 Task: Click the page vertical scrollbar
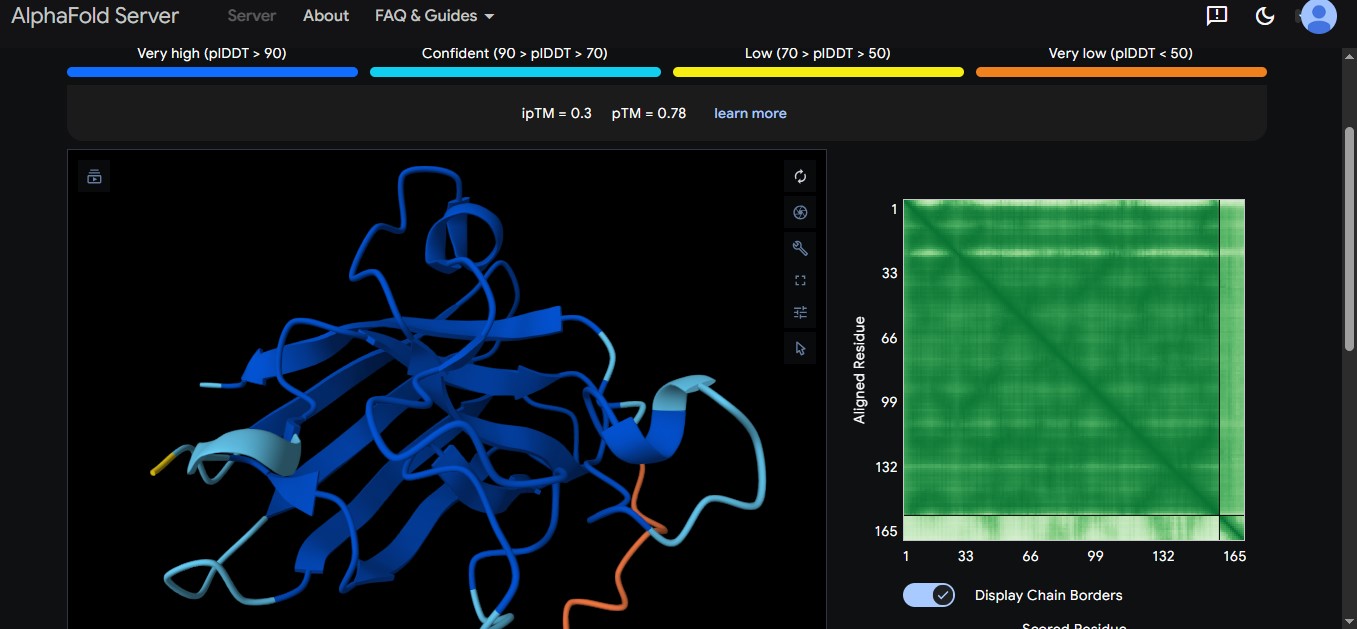pos(1349,239)
